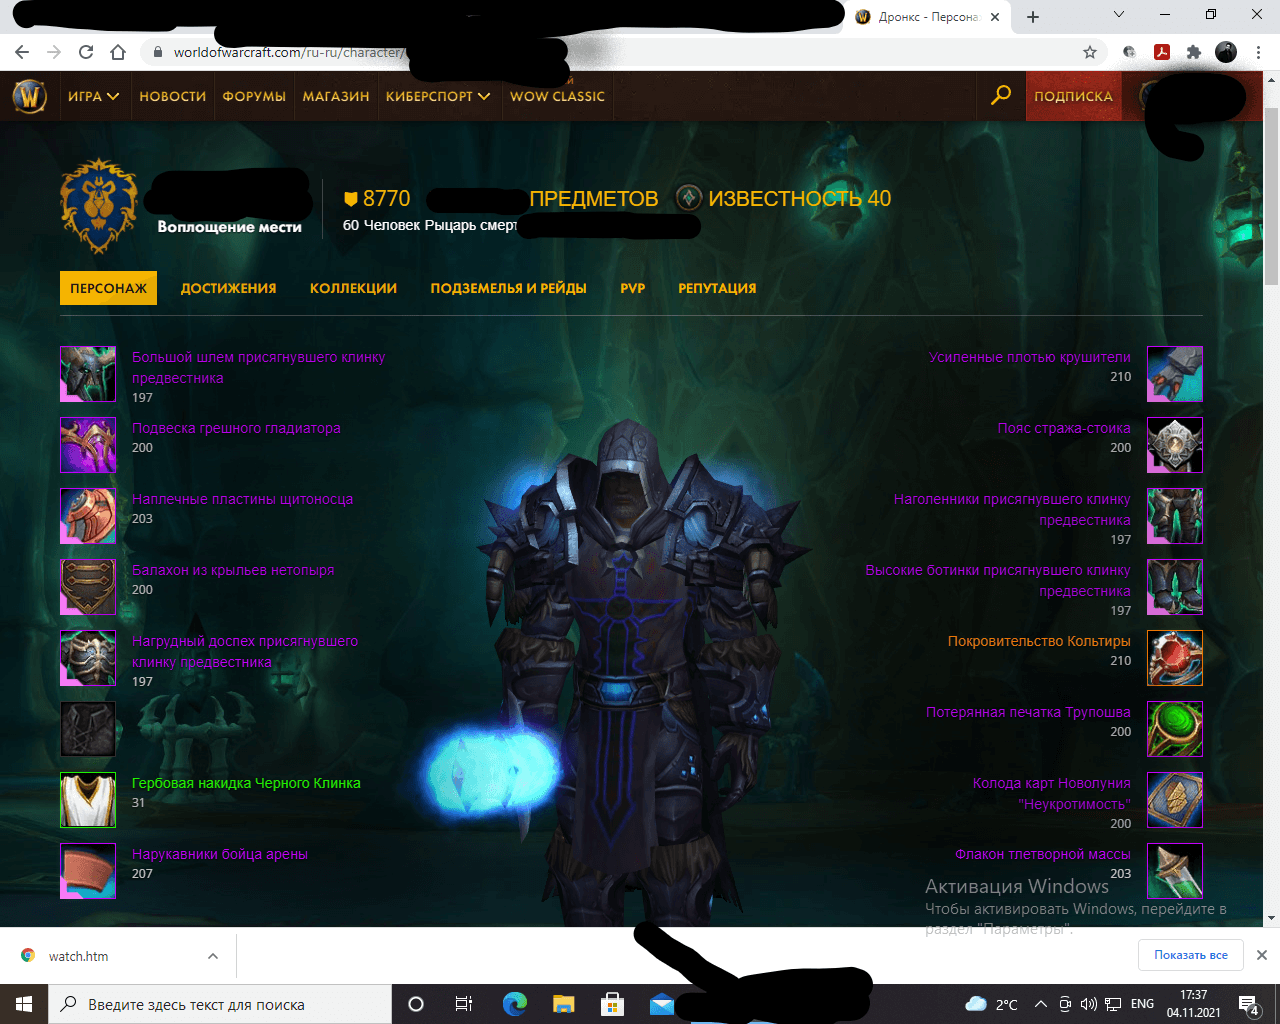Screen dimensions: 1280x1024
Task: Open Пояс стража-стоика item link
Action: (1064, 428)
